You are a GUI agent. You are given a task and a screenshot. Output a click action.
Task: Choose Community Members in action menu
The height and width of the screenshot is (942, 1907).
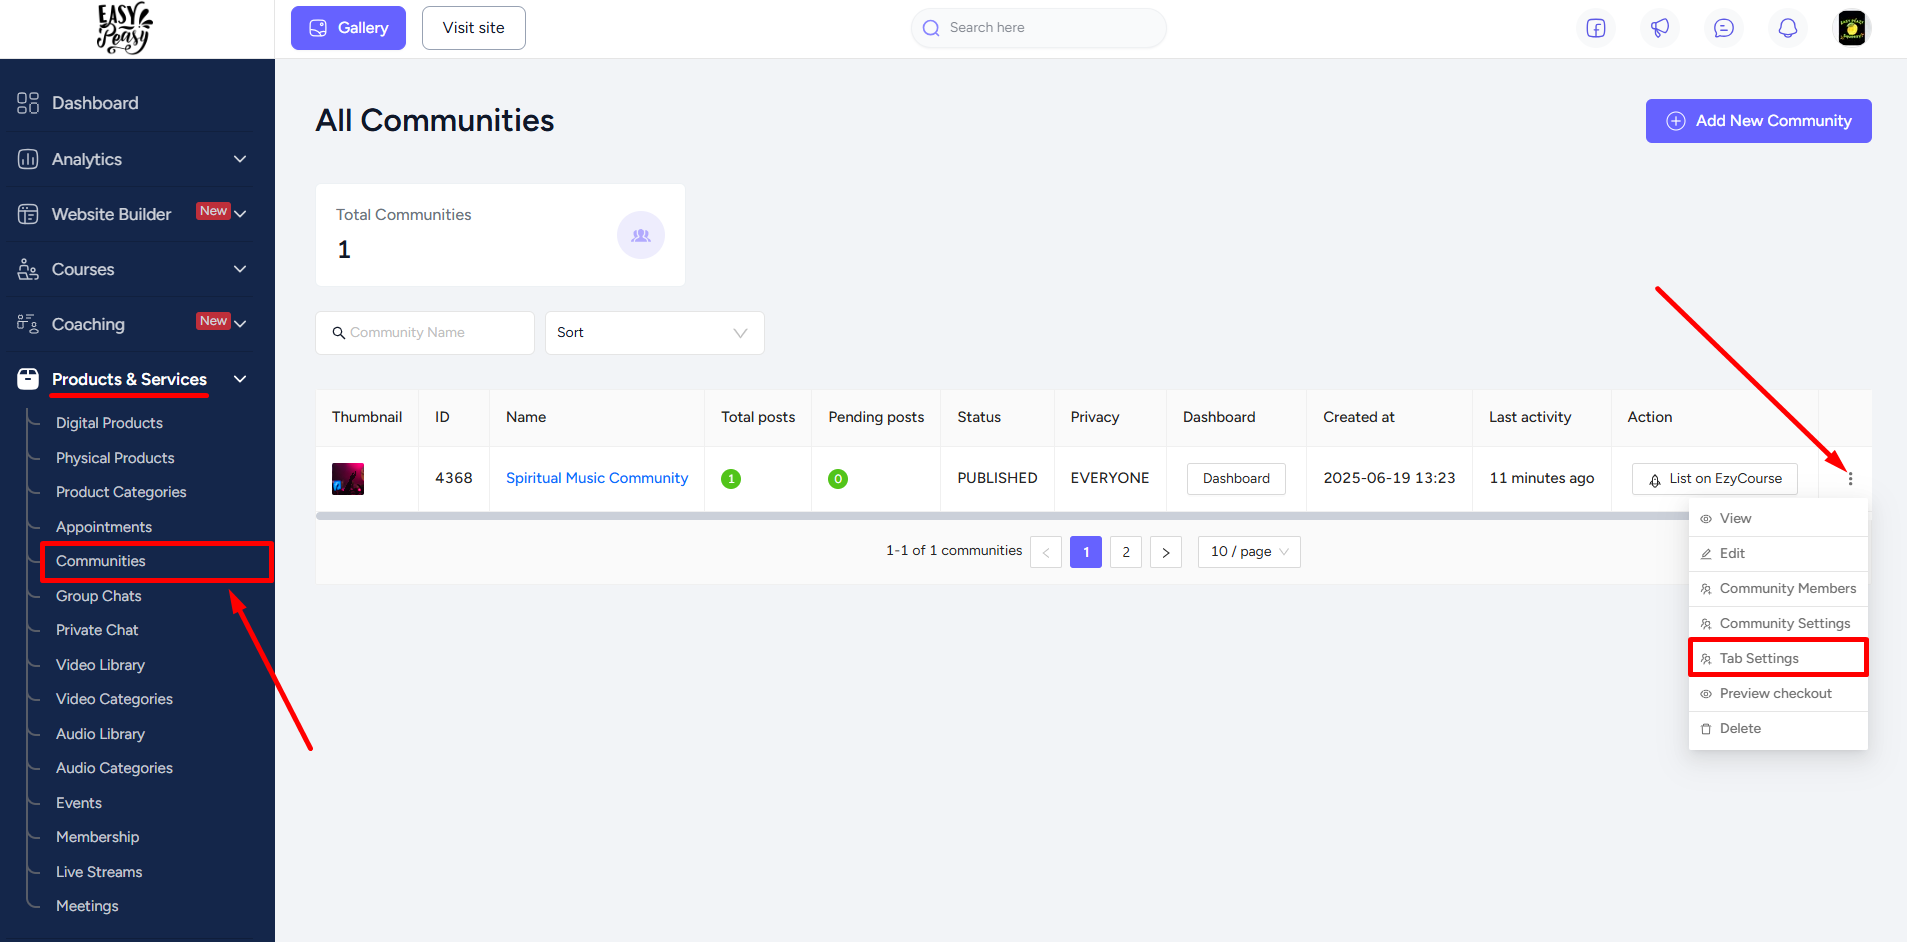(x=1778, y=589)
